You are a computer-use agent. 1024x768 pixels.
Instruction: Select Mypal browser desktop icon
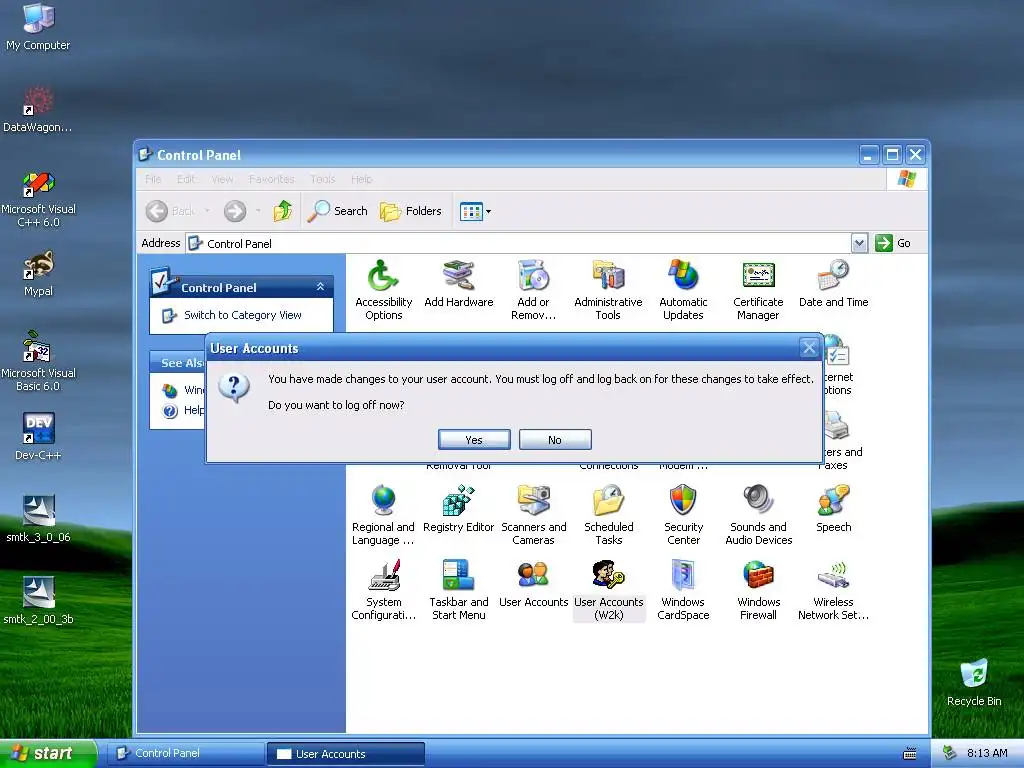pos(38,274)
